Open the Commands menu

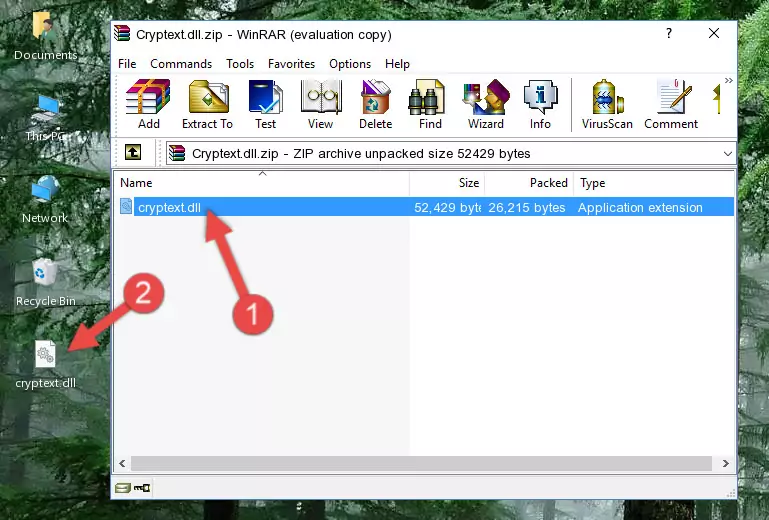click(x=181, y=64)
